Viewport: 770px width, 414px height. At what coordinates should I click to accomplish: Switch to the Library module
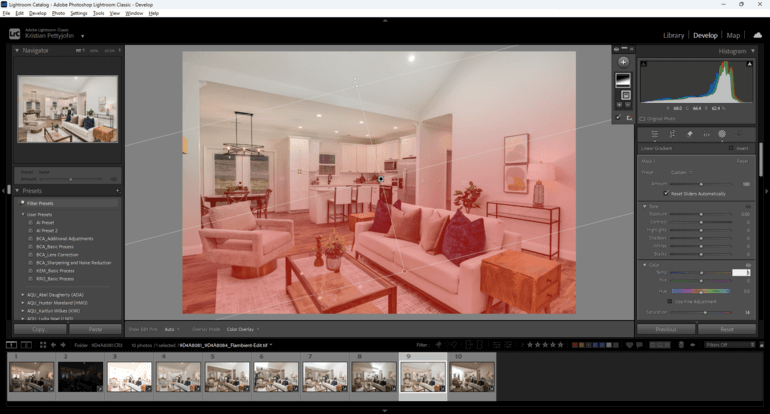tap(673, 35)
